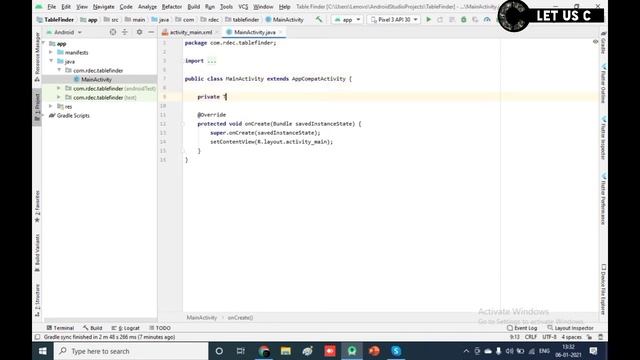The width and height of the screenshot is (640, 360).
Task: Click the CRLF line separator status entry
Action: click(531, 337)
